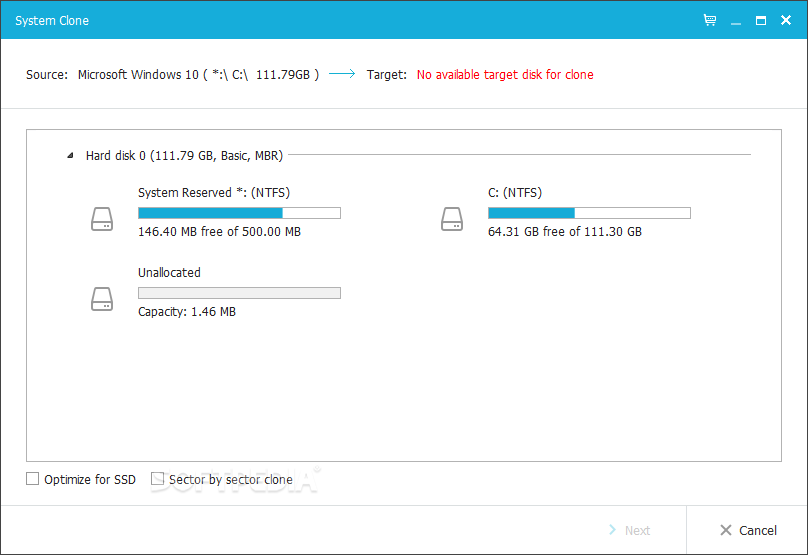
Task: Click '64.31 GB free of 111.30 GB' text
Action: click(x=565, y=232)
